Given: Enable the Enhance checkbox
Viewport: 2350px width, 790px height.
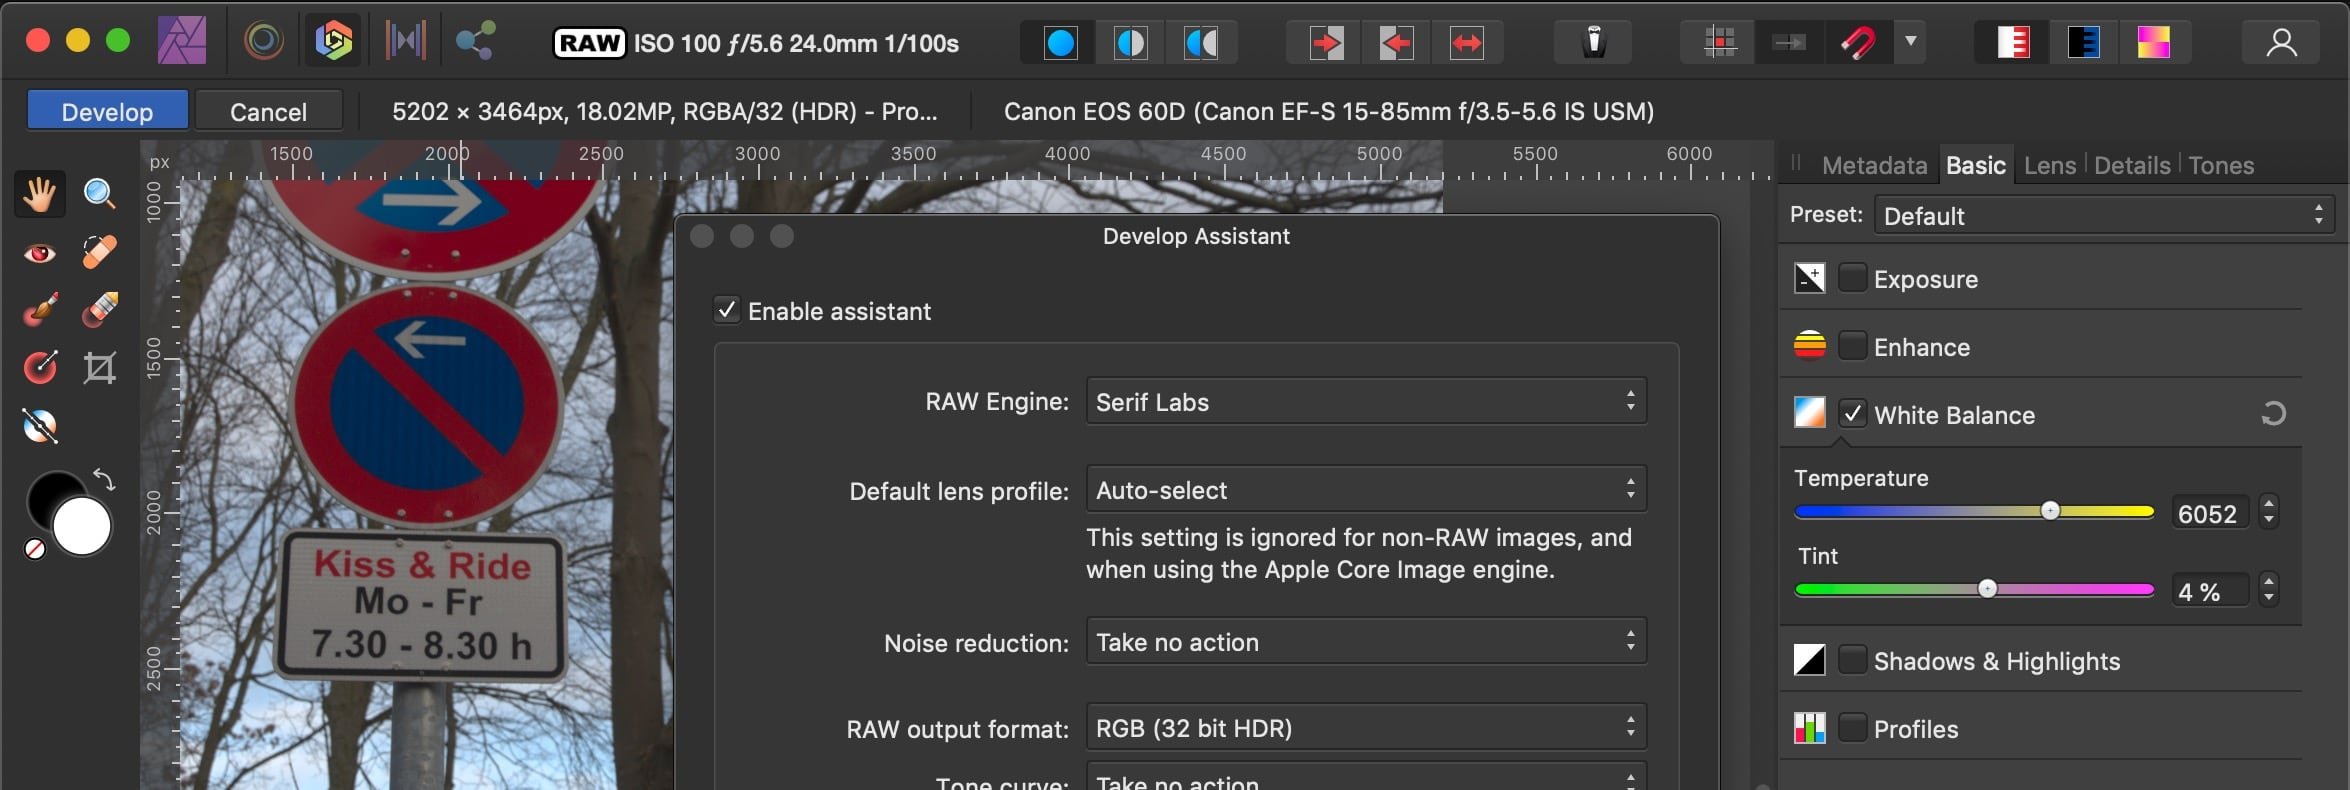Looking at the screenshot, I should click(1852, 346).
